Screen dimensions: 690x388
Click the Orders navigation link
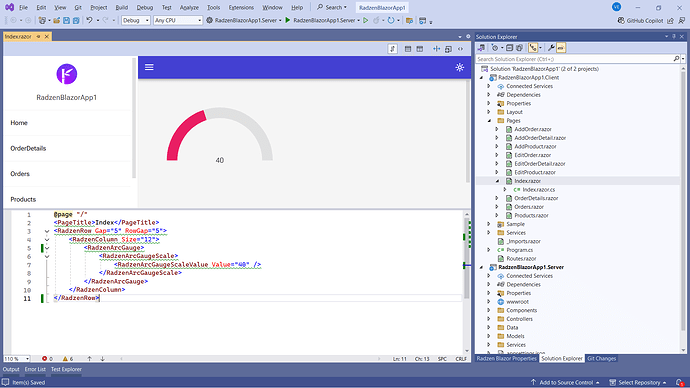(x=20, y=174)
